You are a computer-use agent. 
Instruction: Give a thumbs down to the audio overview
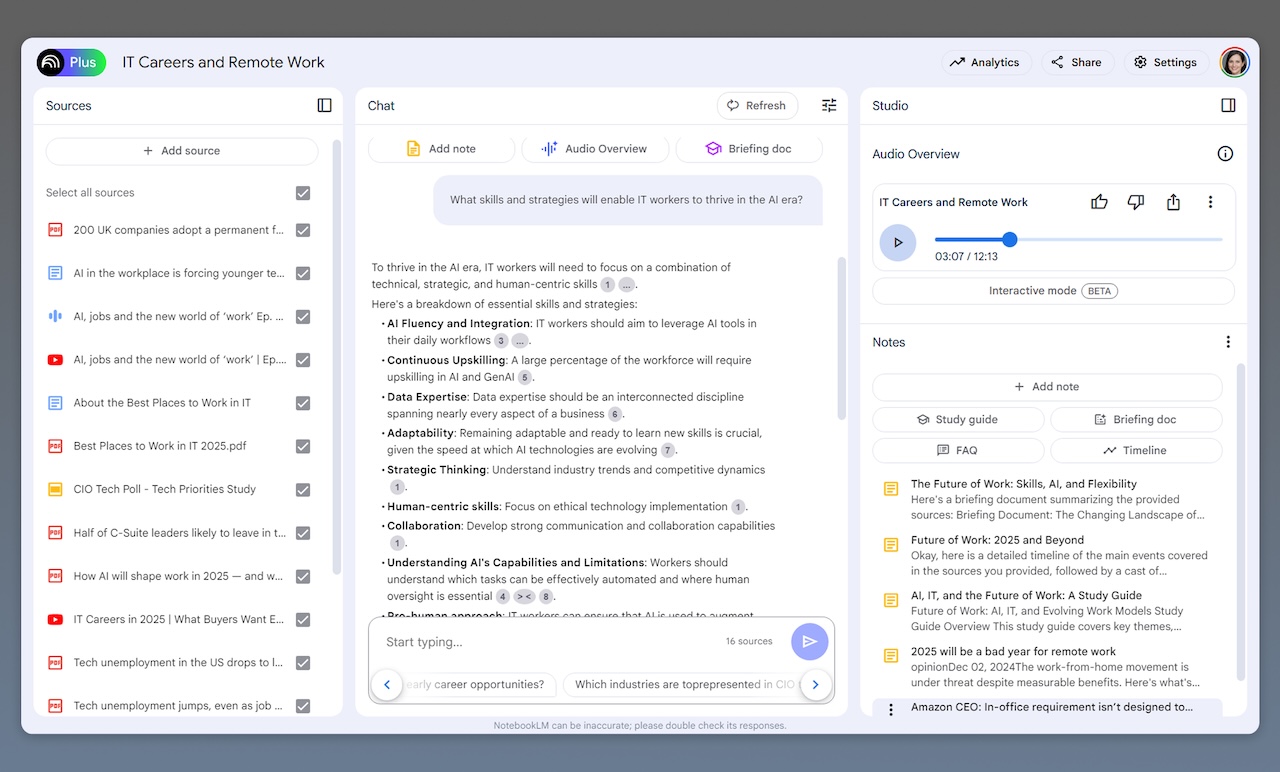[1135, 201]
